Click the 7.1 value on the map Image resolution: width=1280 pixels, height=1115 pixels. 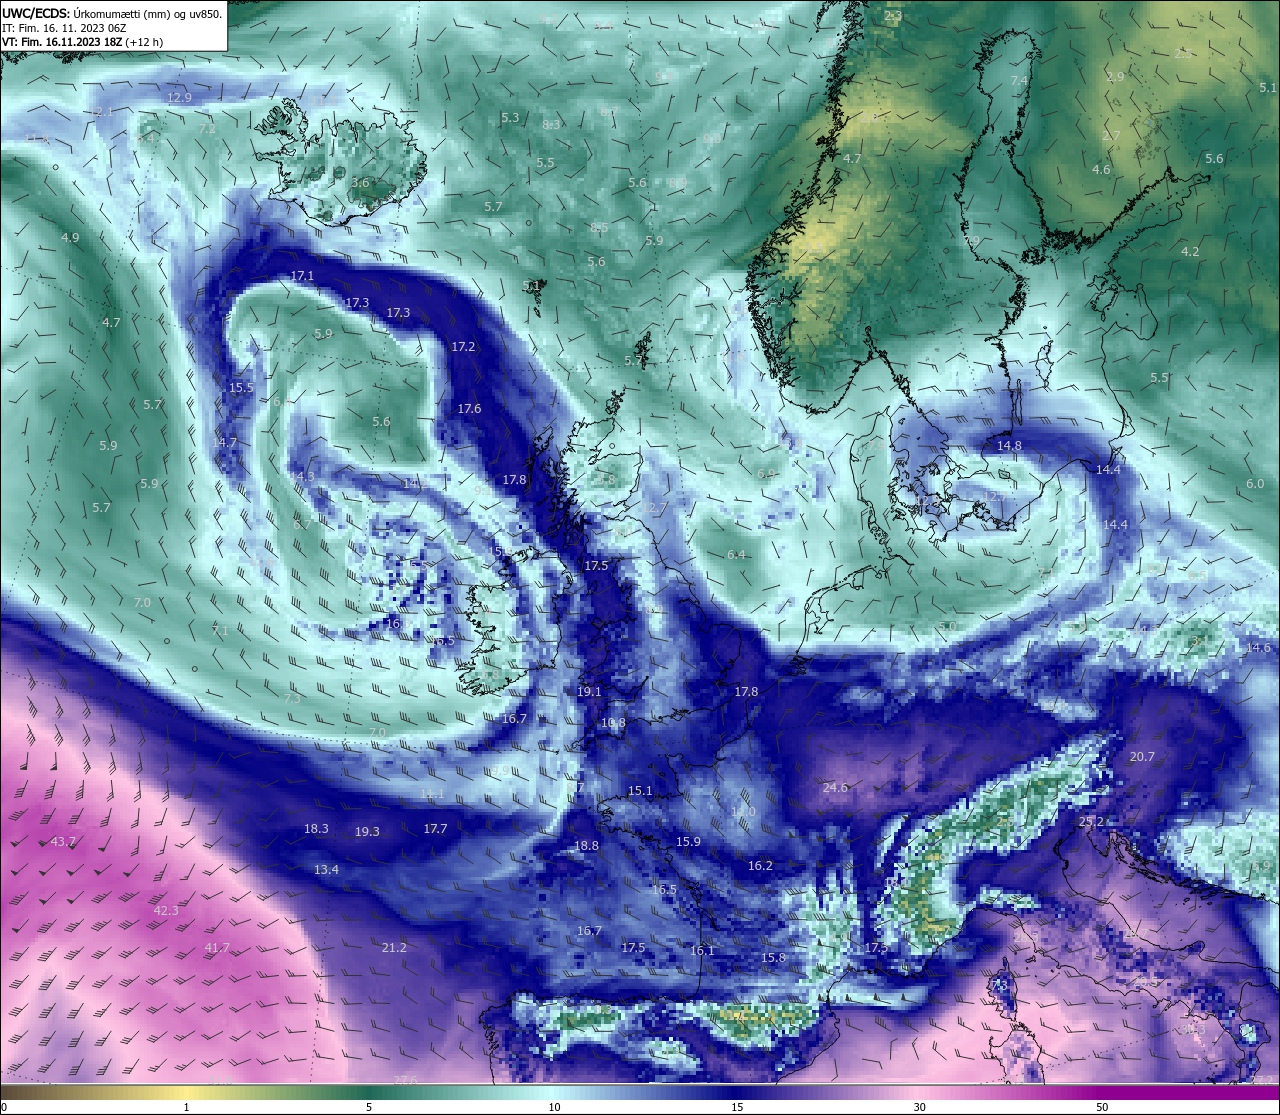[220, 630]
